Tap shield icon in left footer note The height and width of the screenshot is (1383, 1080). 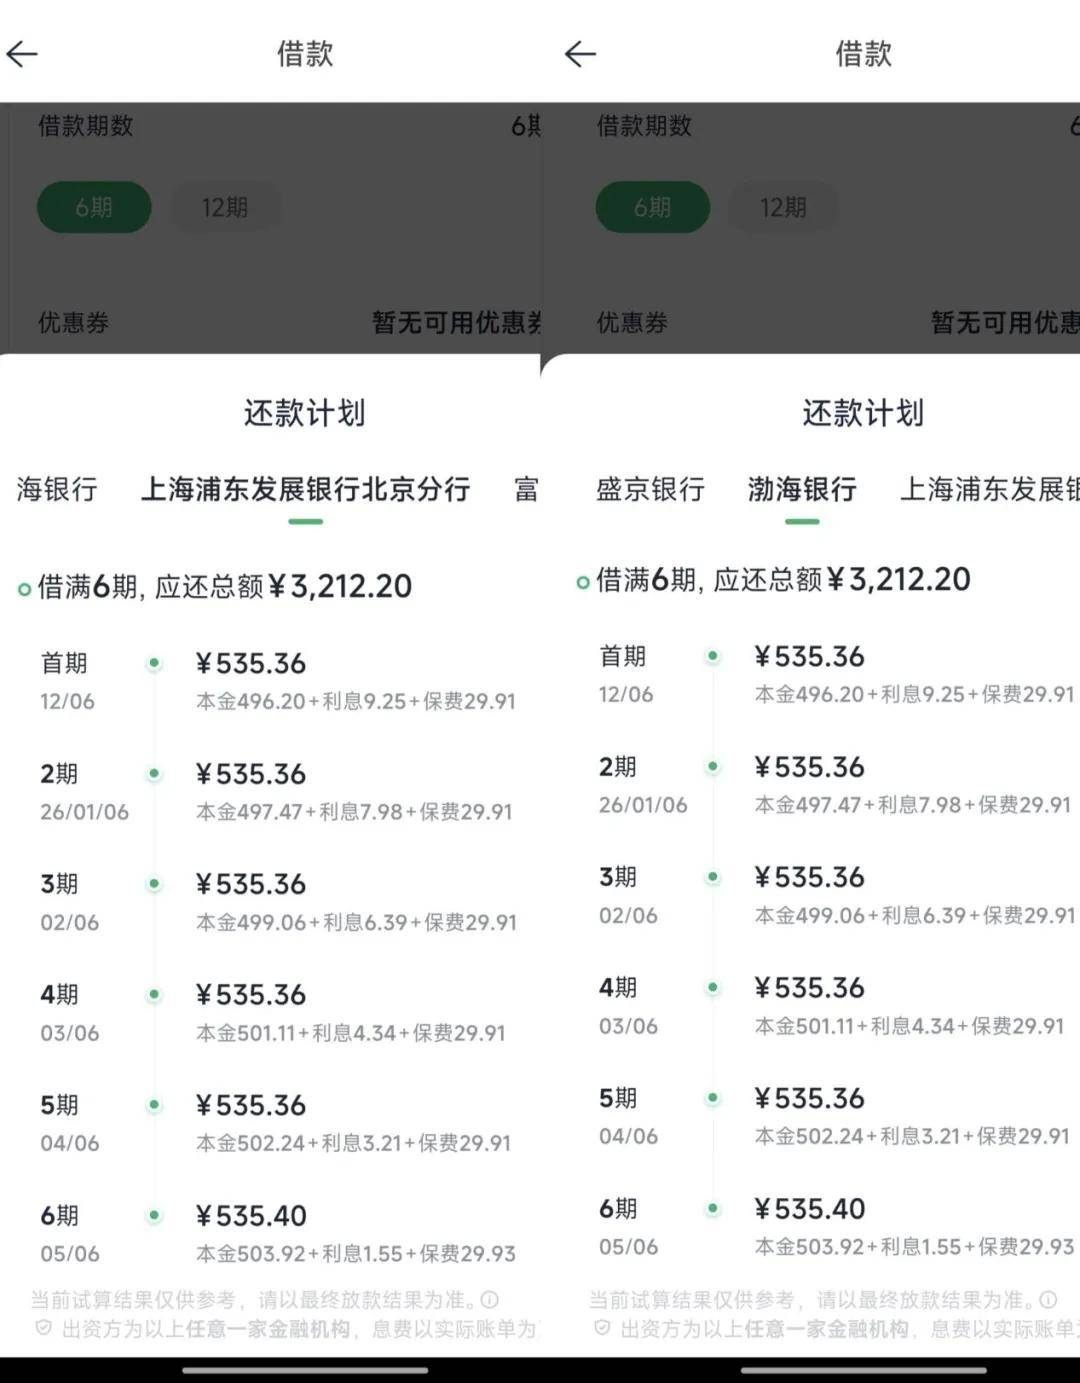tap(43, 1329)
